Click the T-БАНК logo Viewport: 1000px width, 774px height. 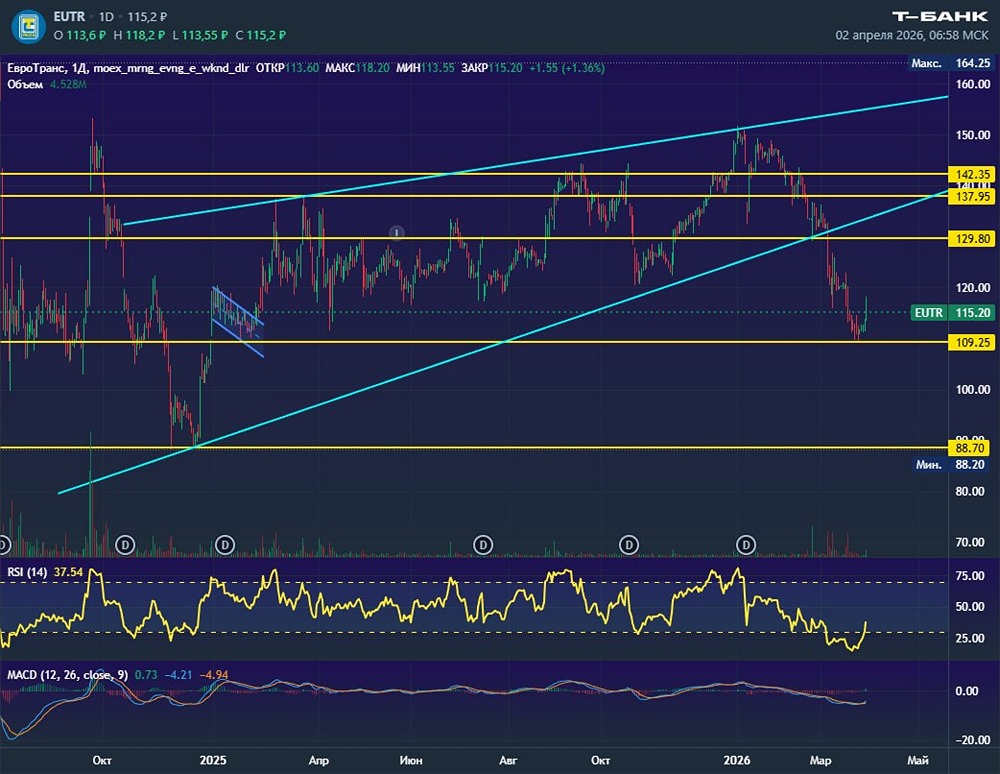939,16
